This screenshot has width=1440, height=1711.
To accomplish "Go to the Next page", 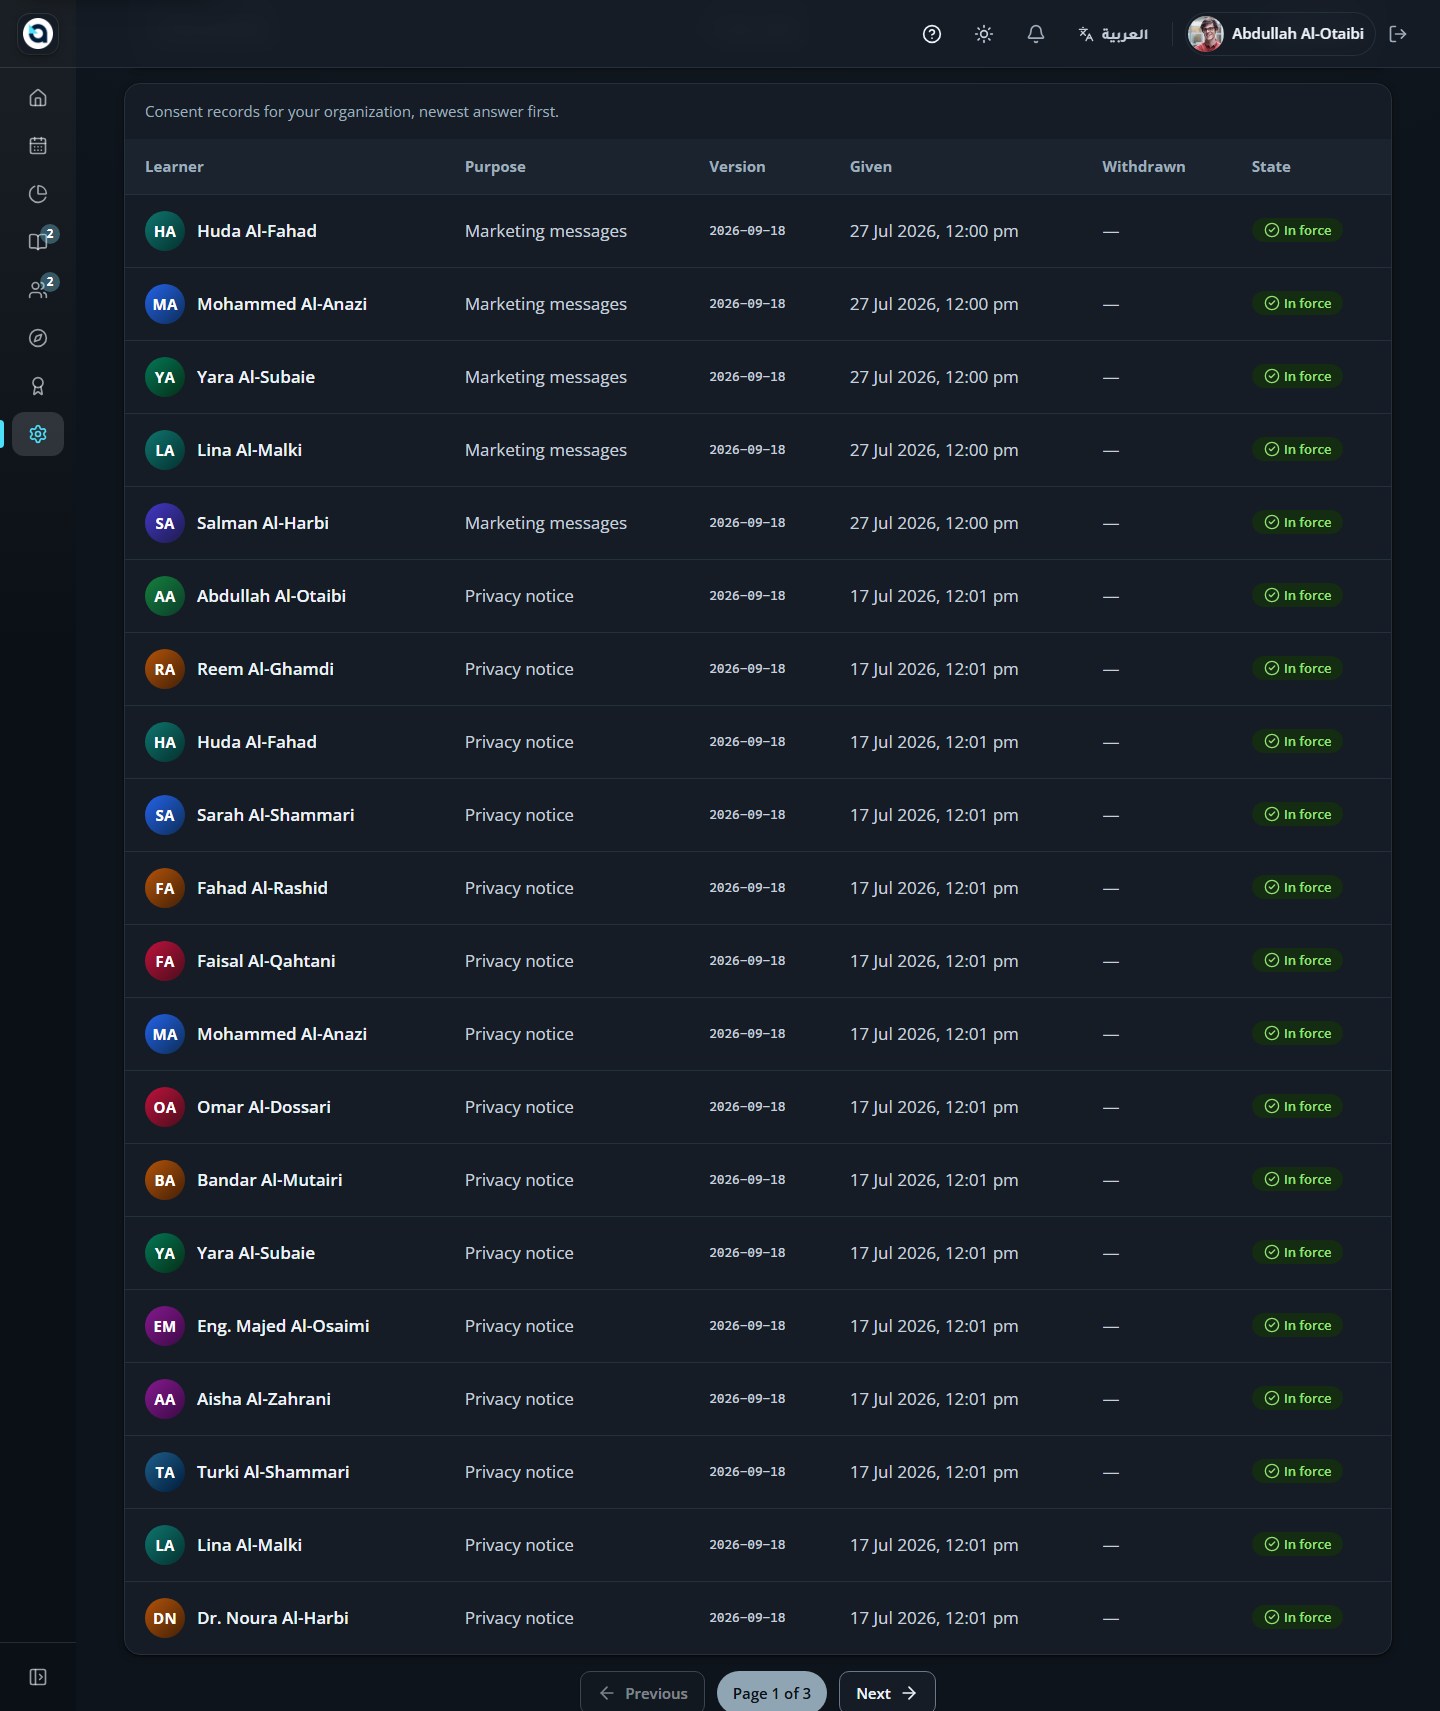I will tap(887, 1693).
